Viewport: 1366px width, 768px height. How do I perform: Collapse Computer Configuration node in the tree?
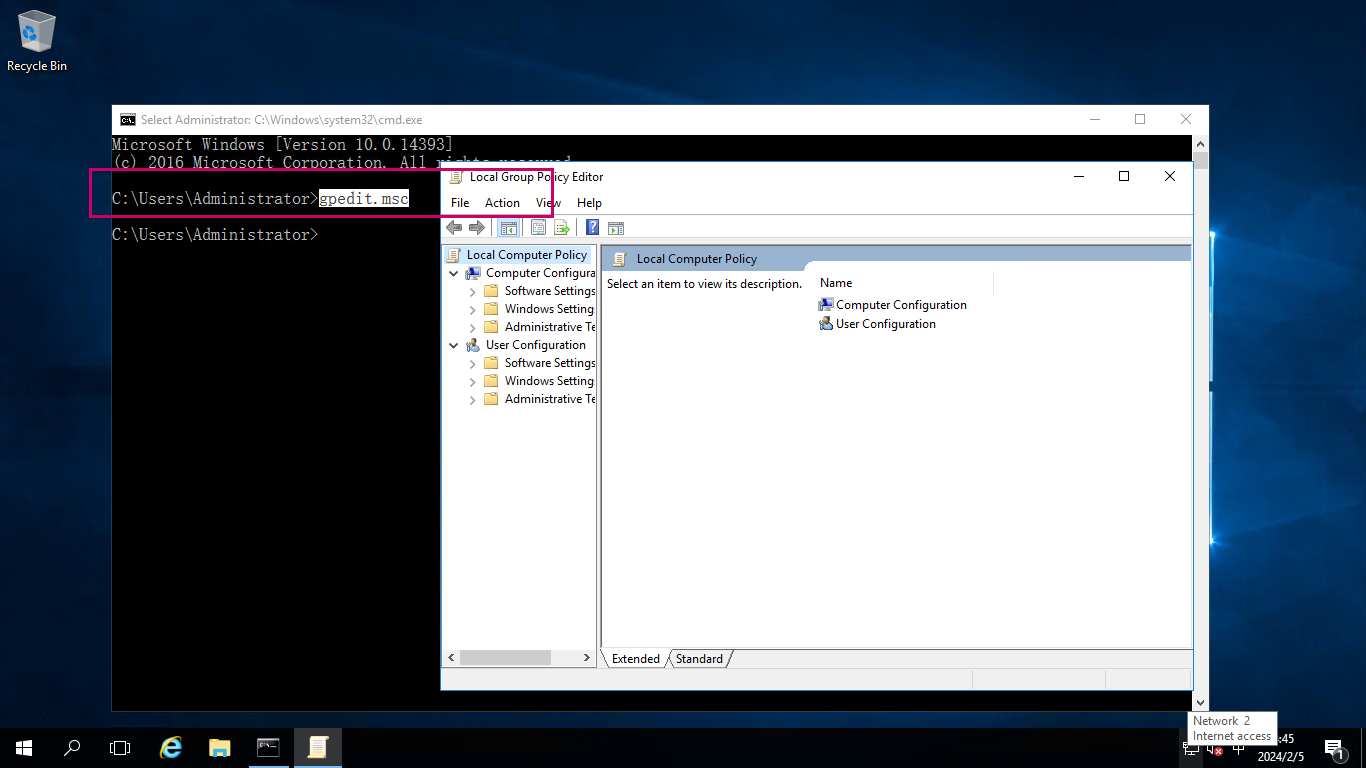454,273
